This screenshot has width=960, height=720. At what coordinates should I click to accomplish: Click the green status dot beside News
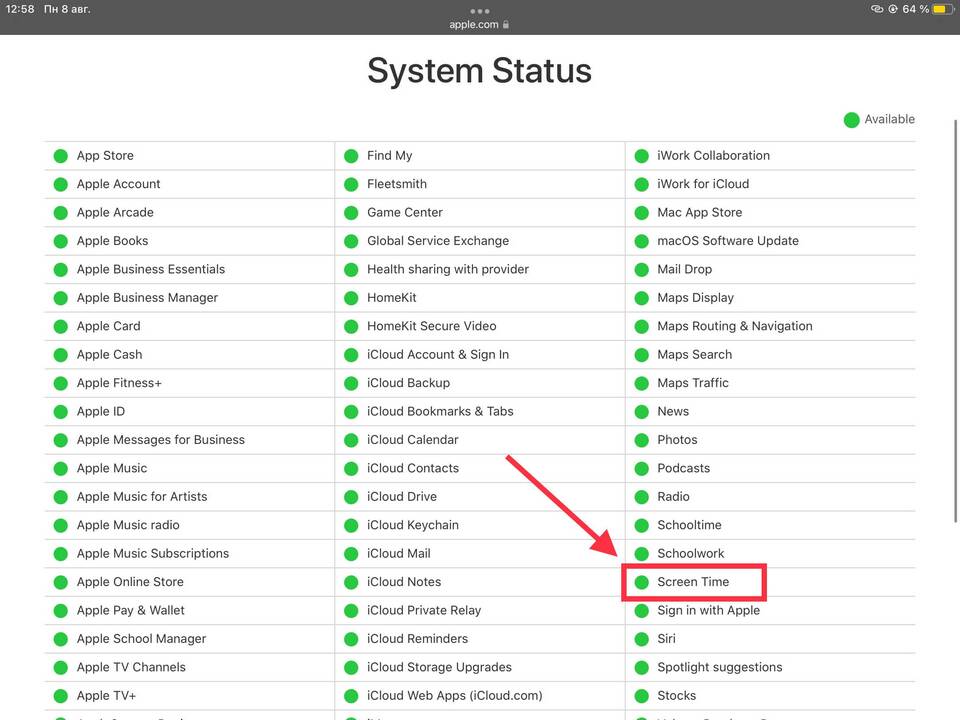[x=641, y=412]
